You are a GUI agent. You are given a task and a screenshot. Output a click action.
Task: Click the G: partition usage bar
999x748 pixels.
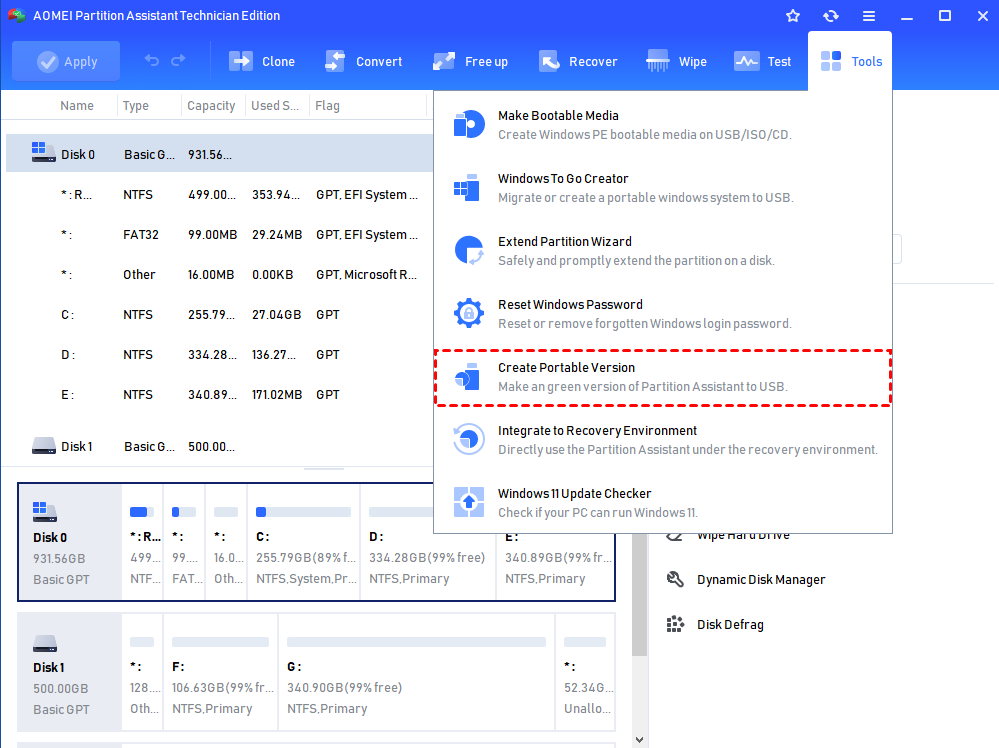(416, 642)
